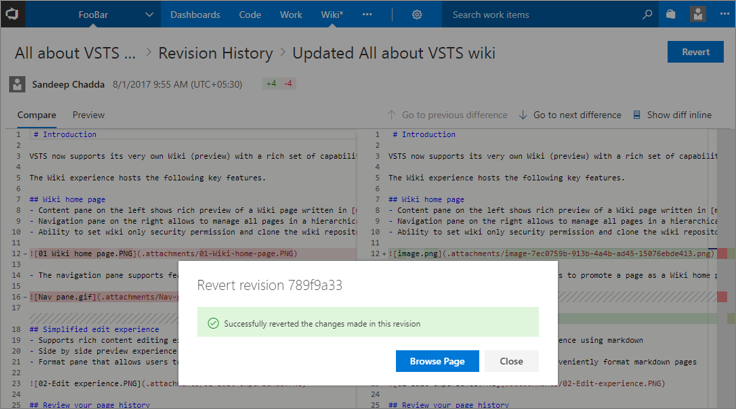This screenshot has width=736, height=409.
Task: Open the Work hub
Action: click(x=291, y=15)
